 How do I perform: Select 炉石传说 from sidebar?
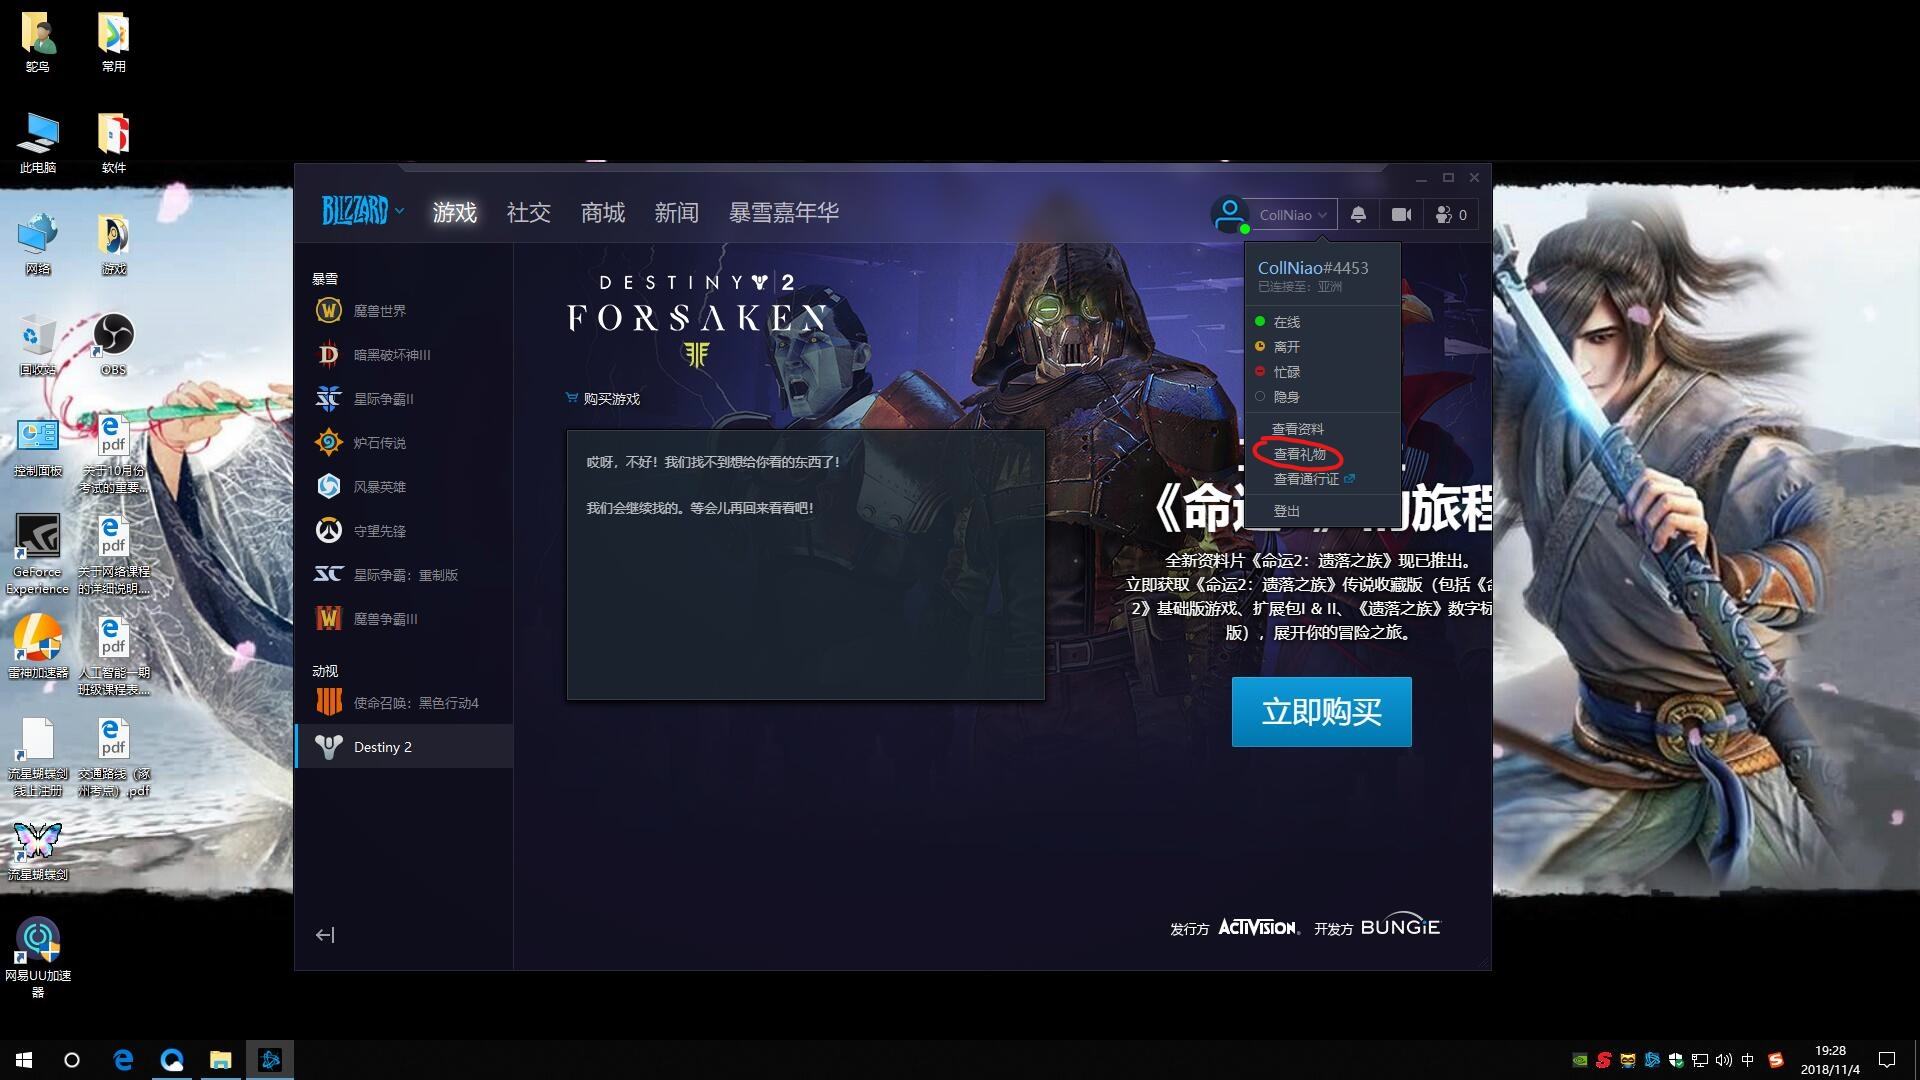(x=382, y=442)
